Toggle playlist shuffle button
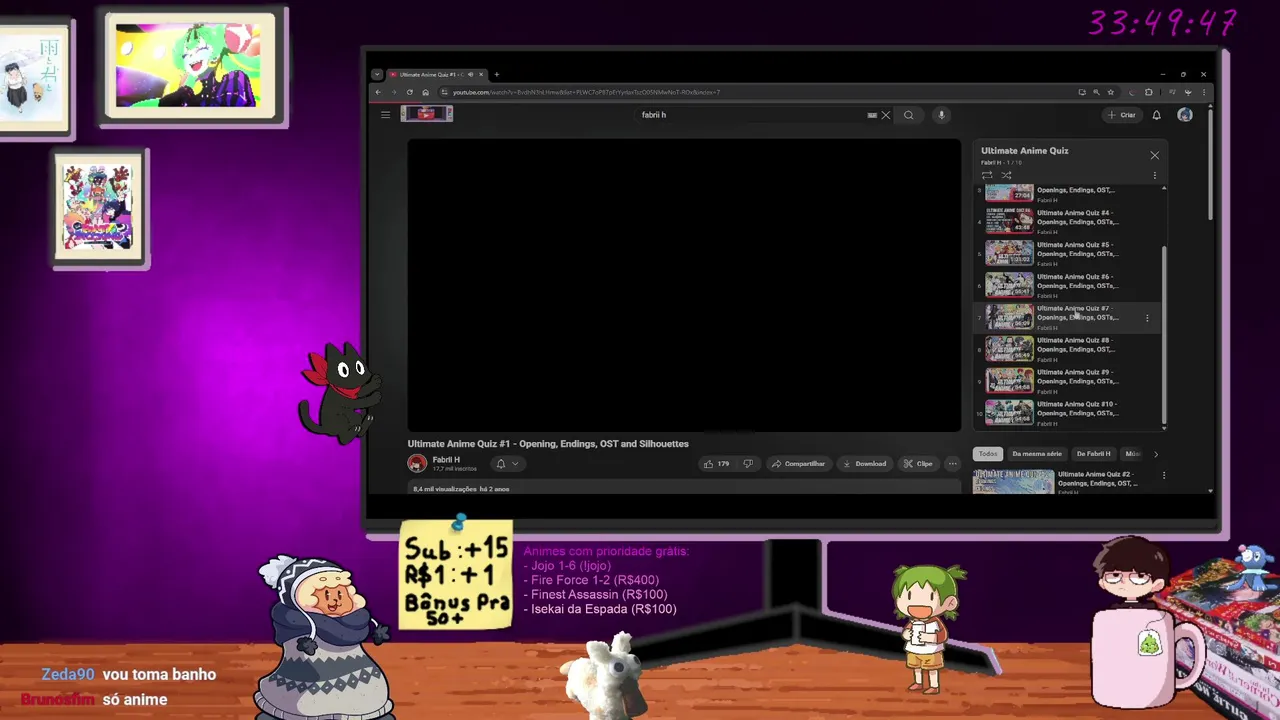This screenshot has width=1280, height=720. [1007, 175]
